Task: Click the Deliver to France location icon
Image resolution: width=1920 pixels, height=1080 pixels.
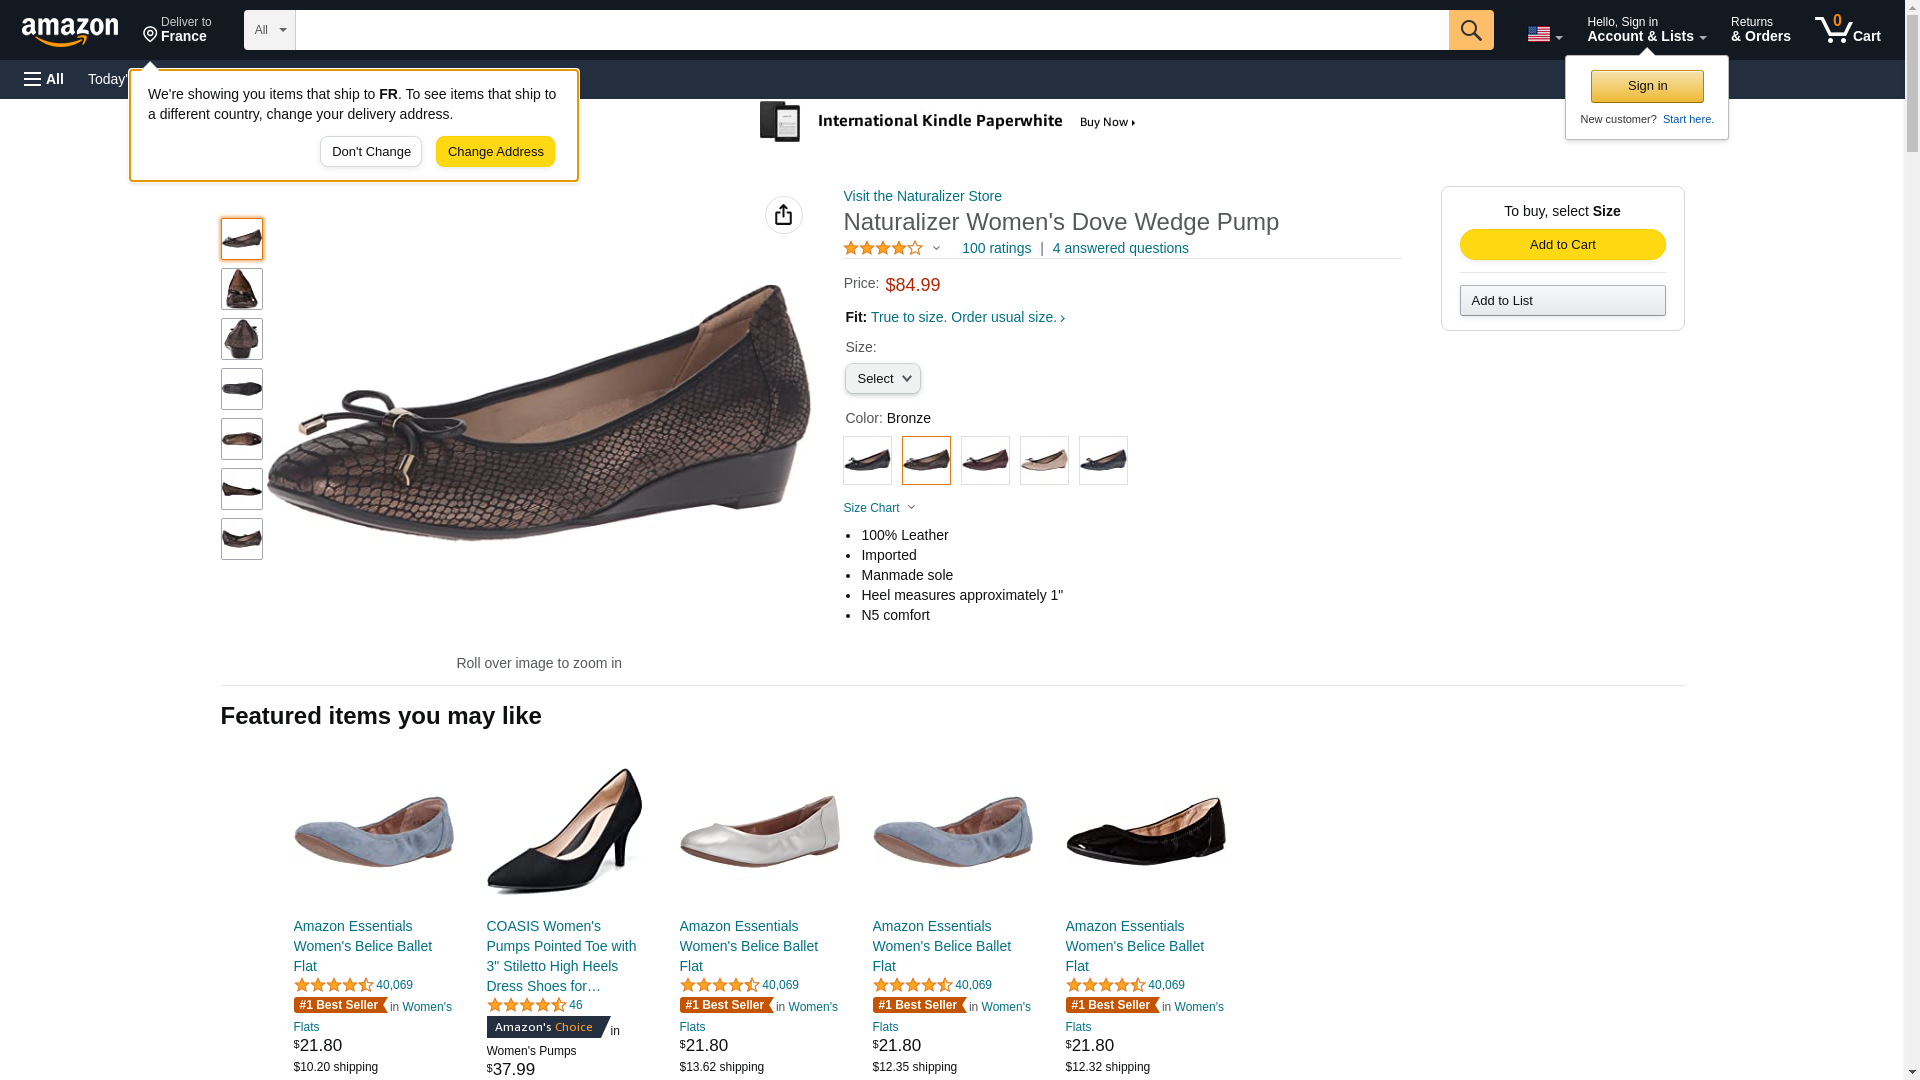Action: pyautogui.click(x=151, y=35)
